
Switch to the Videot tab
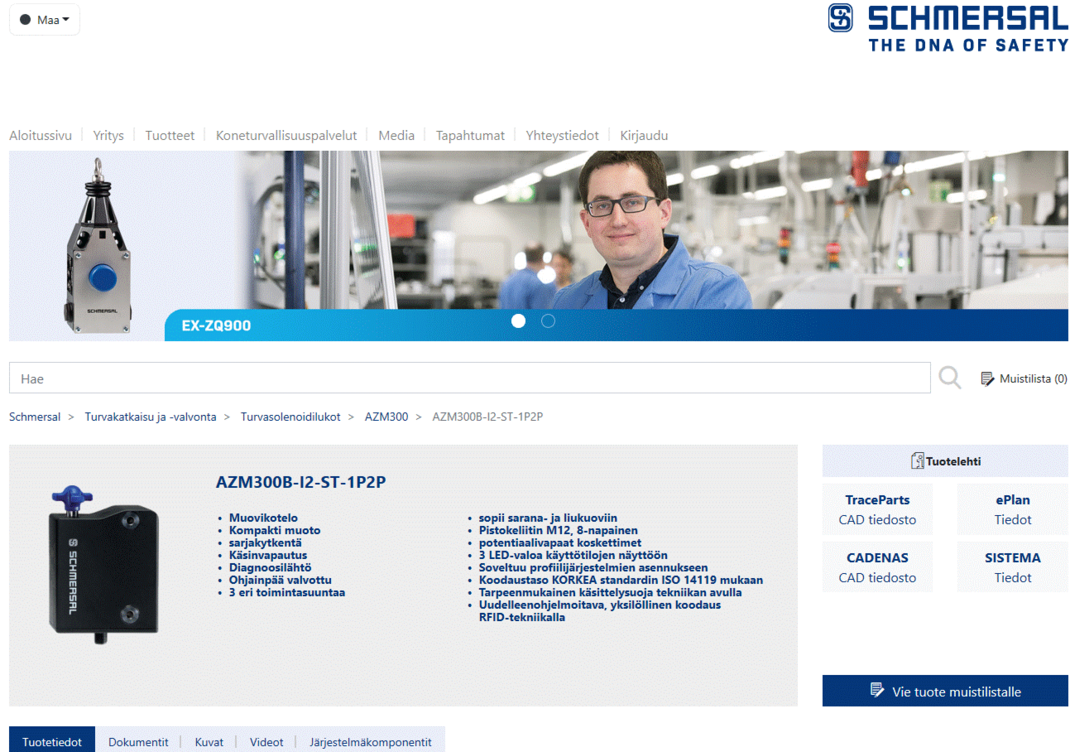[x=266, y=742]
